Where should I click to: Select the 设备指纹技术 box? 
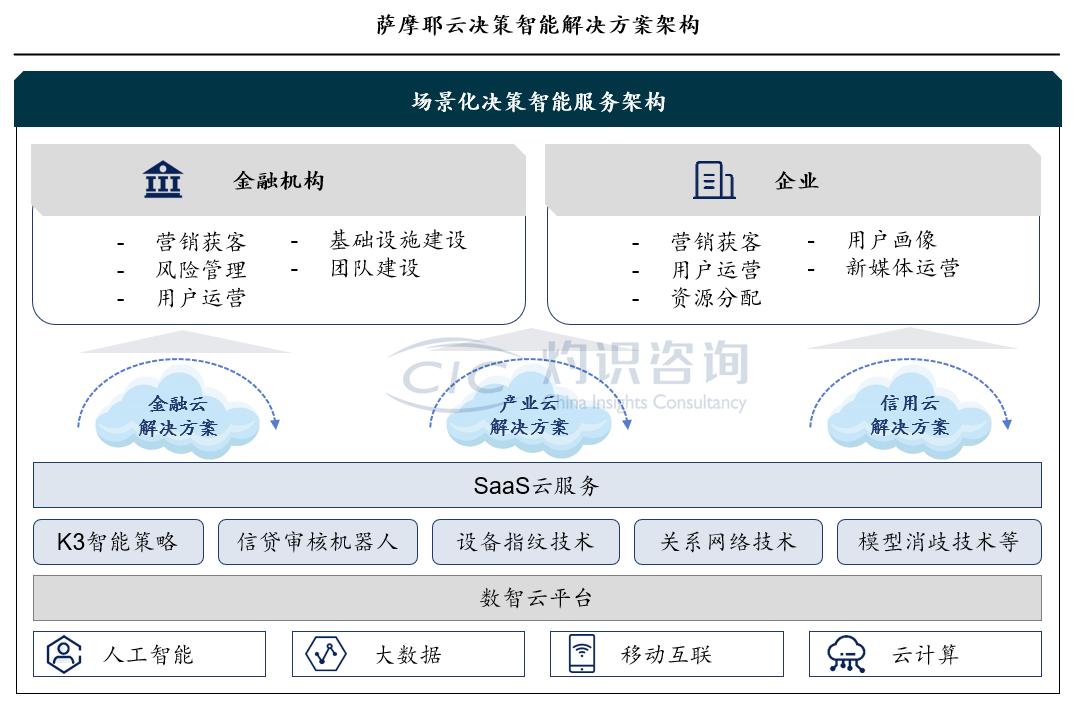[525, 542]
